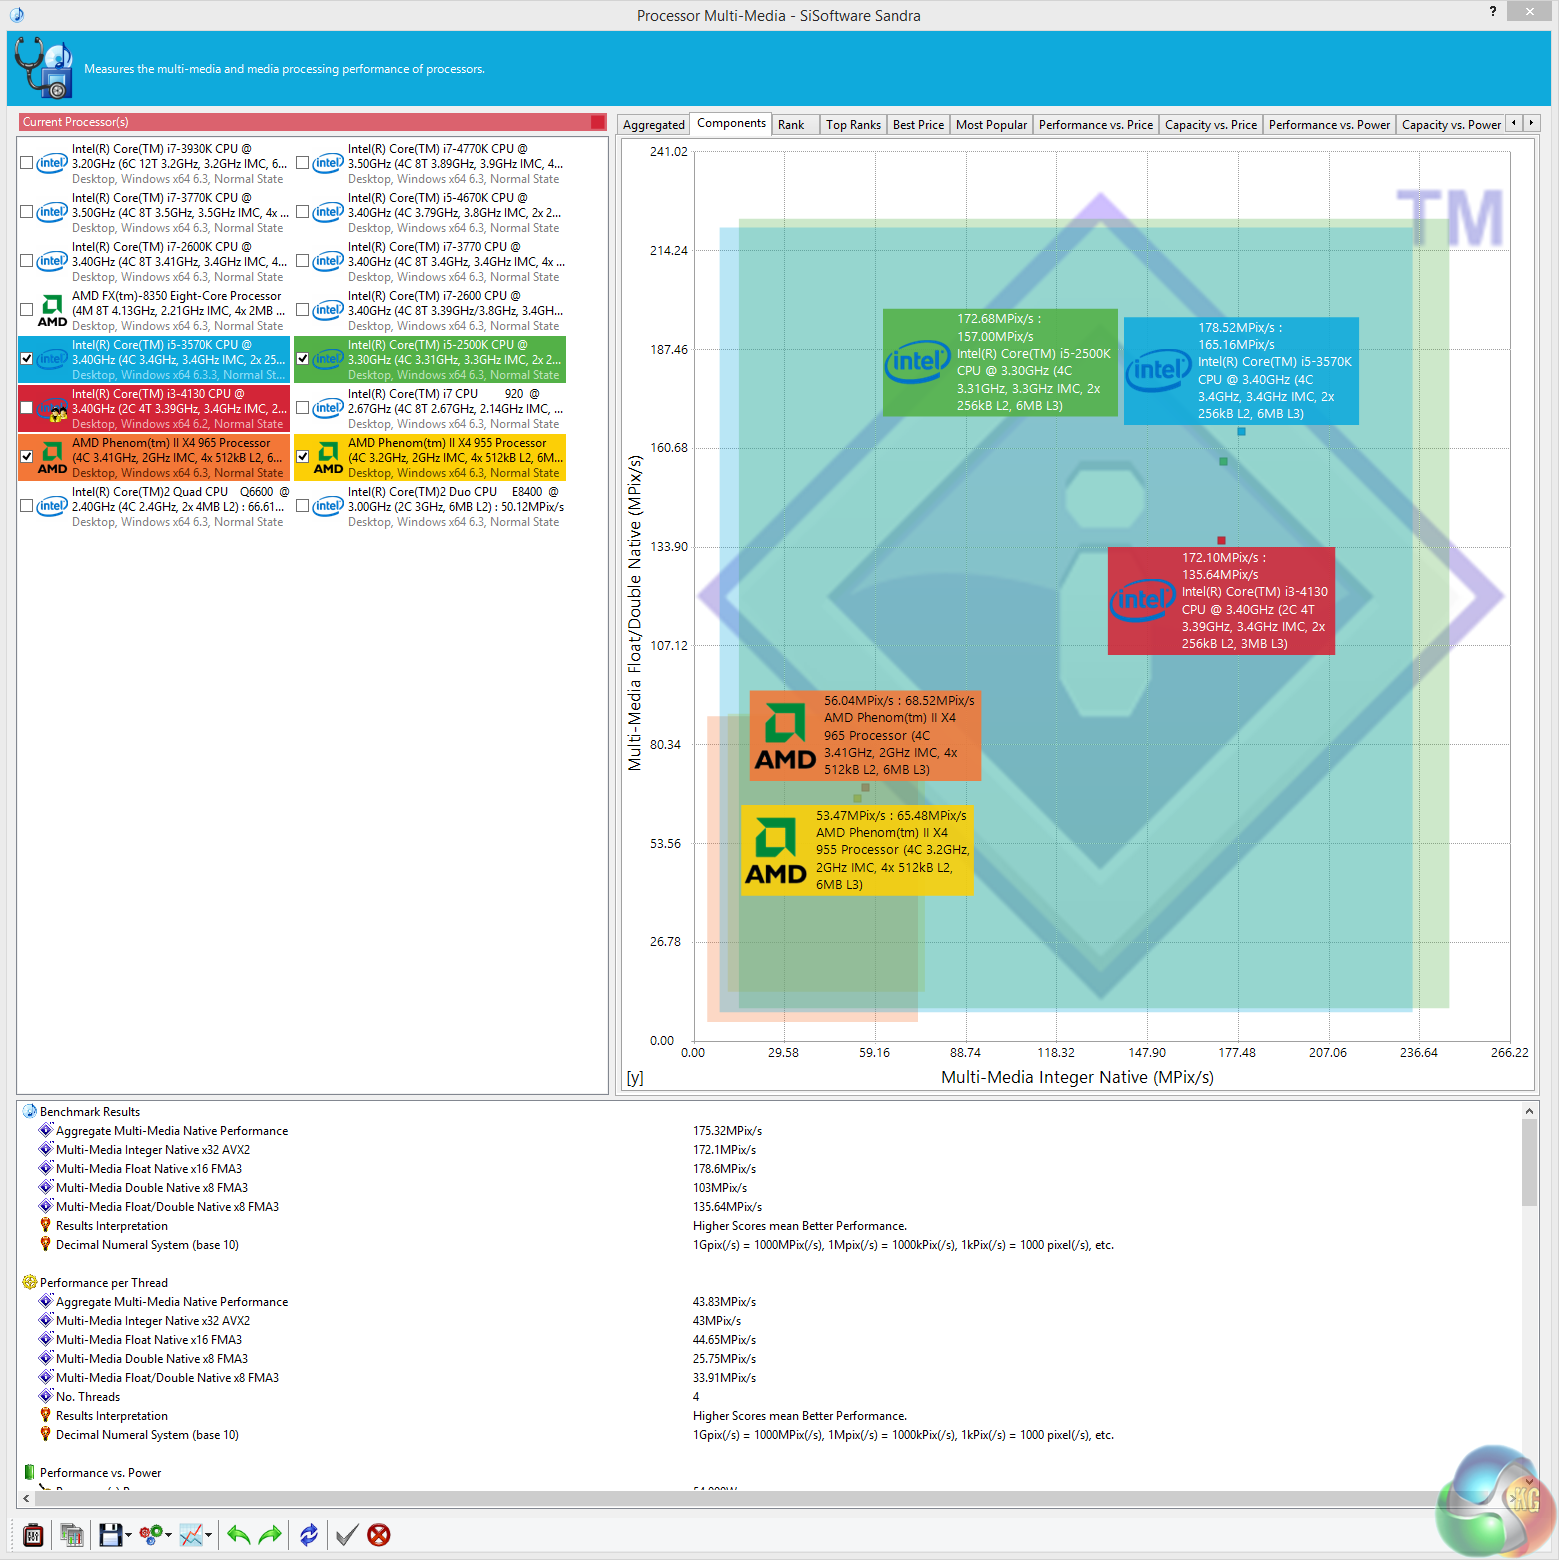
Task: Open the benchmark options clipboard icon
Action: point(33,1535)
